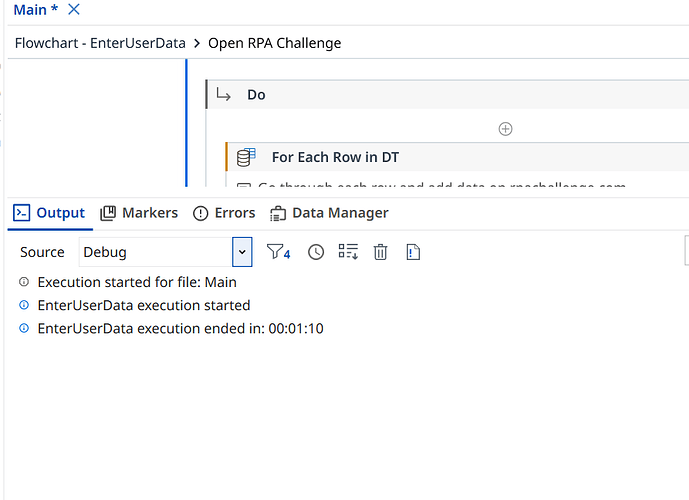Select 'EnterUserData execution started' log entry
The image size is (689, 500).
pos(144,305)
